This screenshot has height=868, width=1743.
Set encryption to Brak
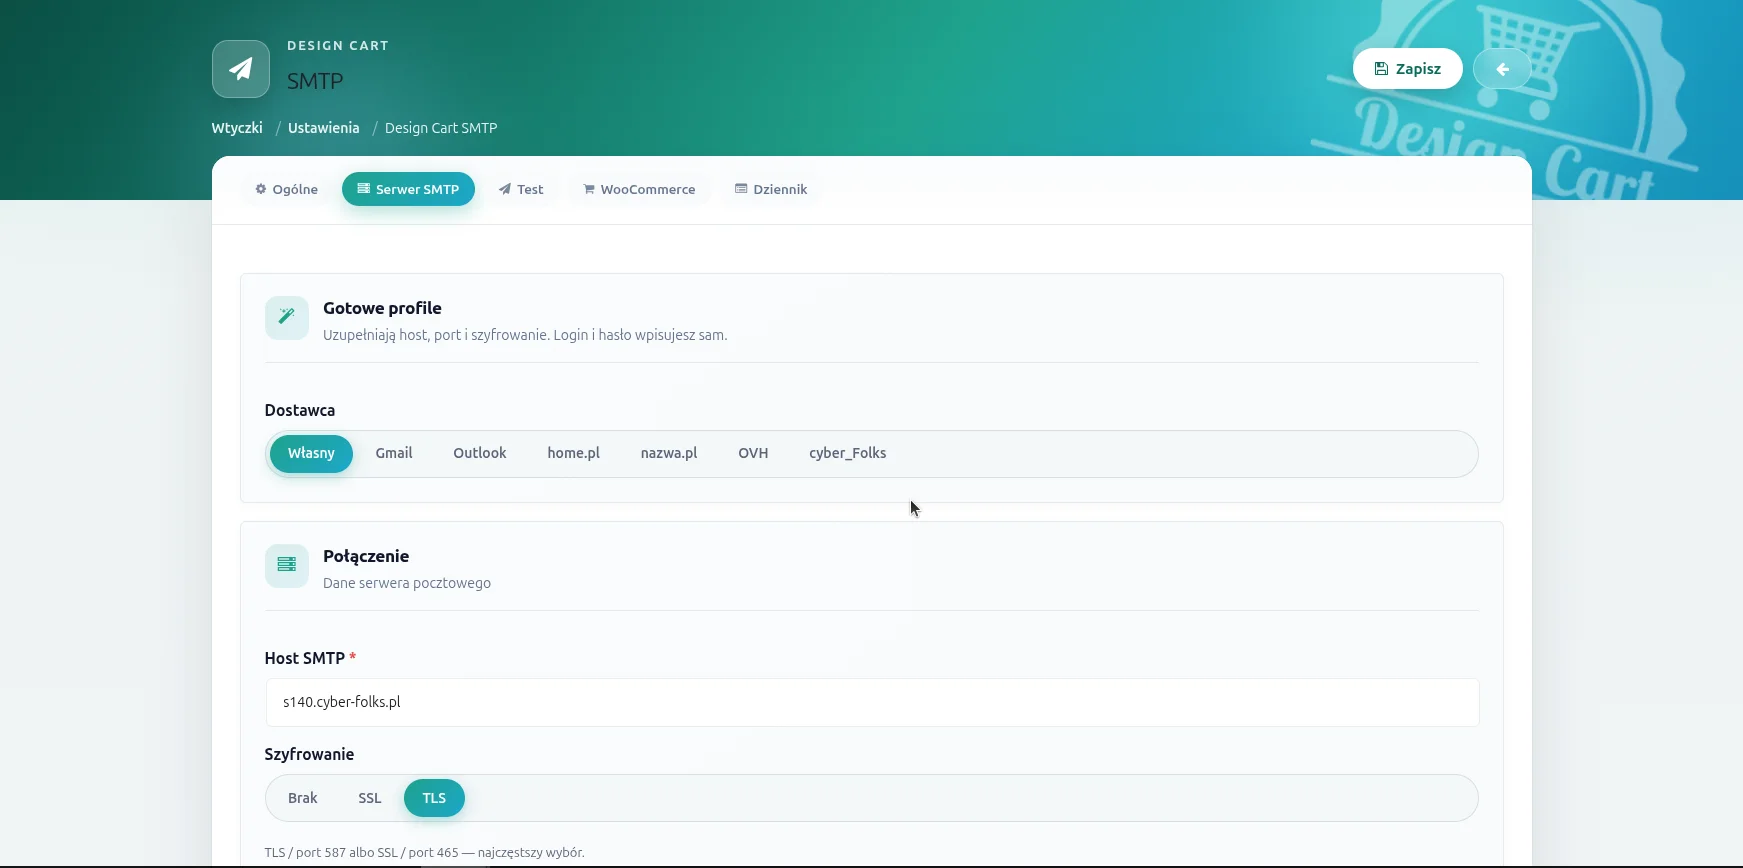pos(303,798)
